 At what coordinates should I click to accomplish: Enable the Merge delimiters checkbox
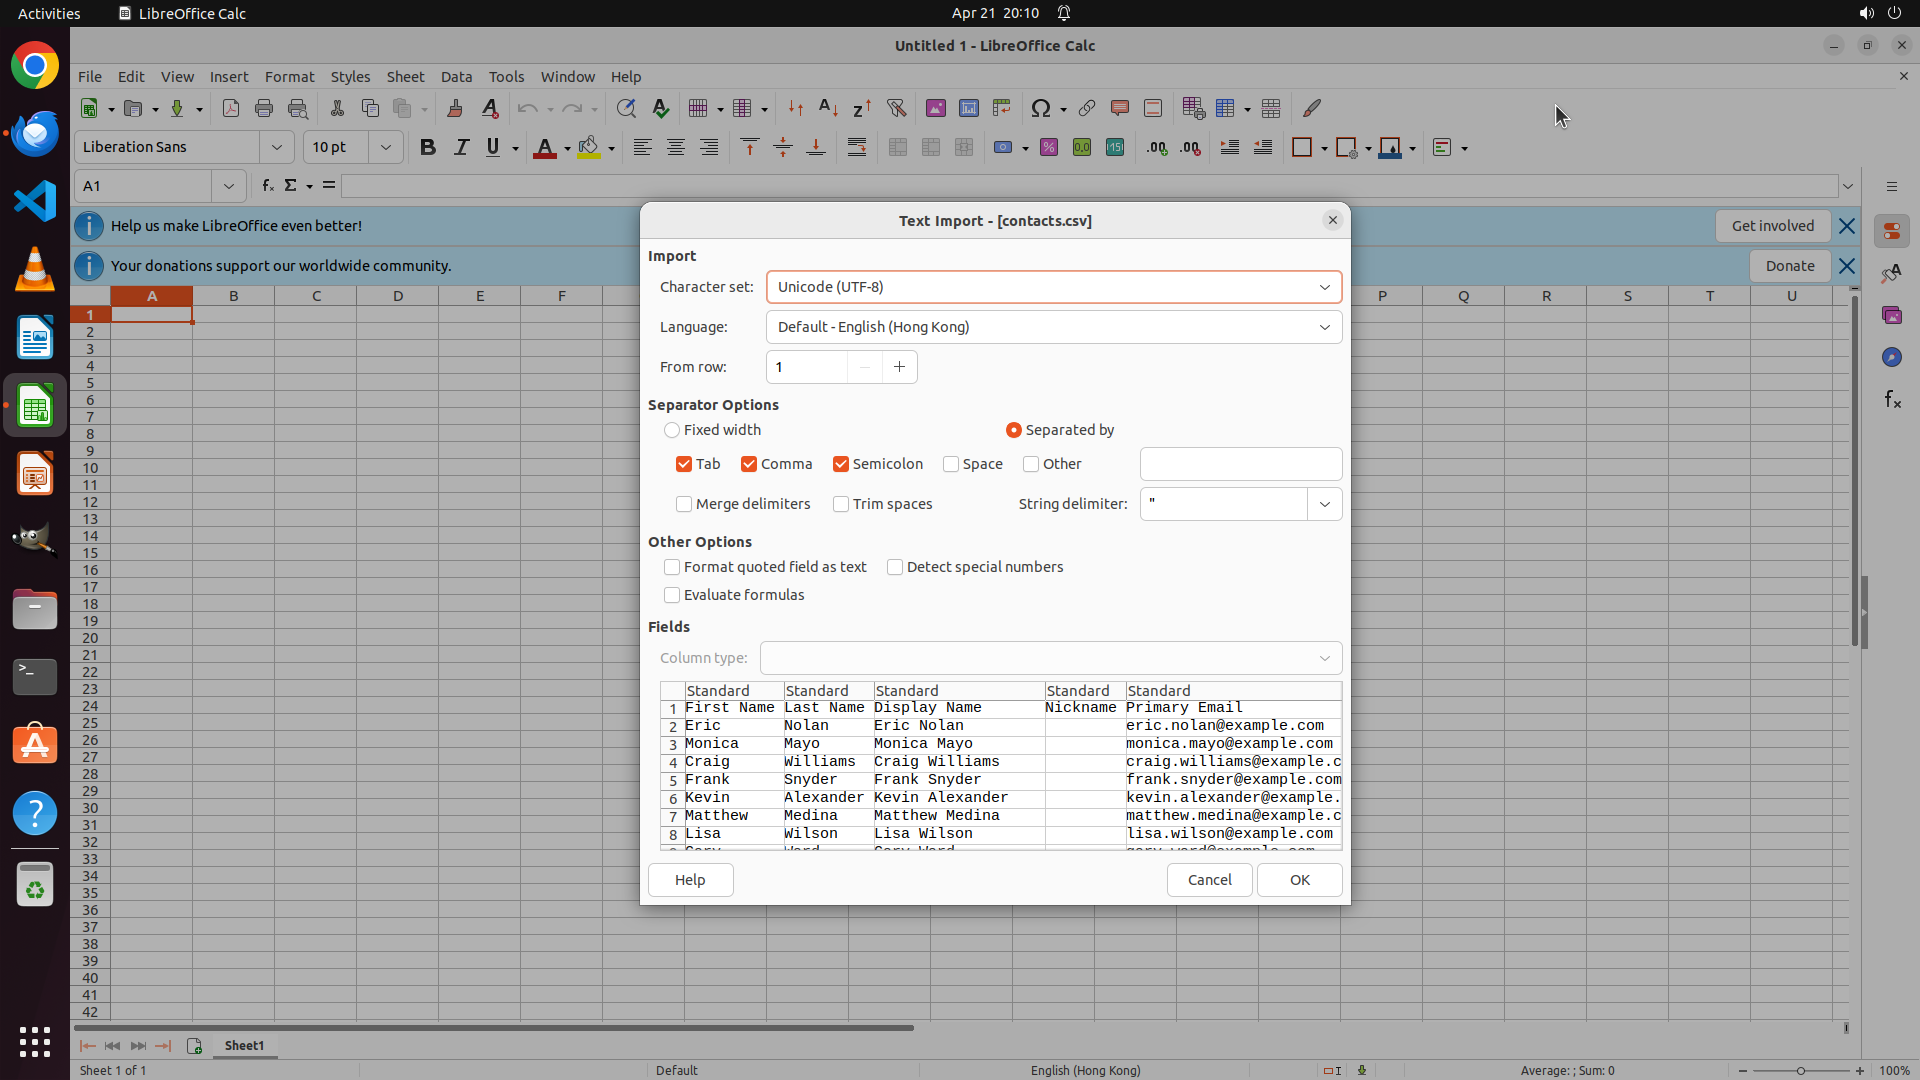(x=684, y=504)
